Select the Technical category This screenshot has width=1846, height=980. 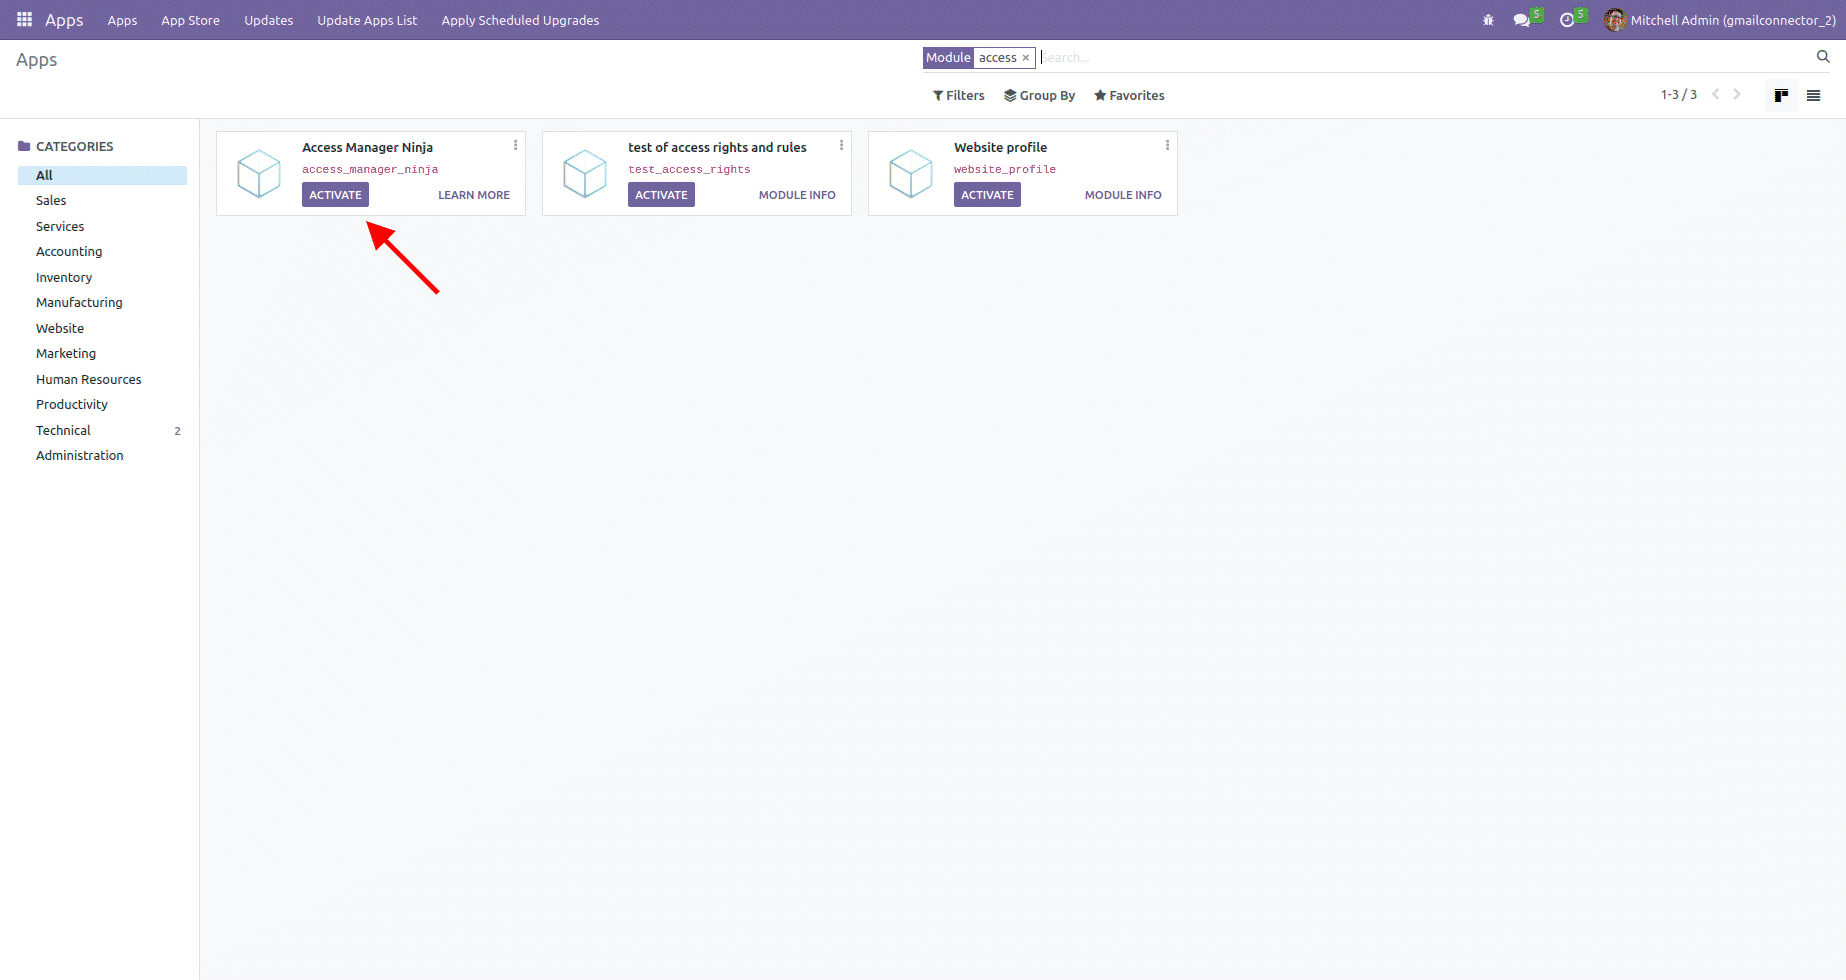[63, 430]
